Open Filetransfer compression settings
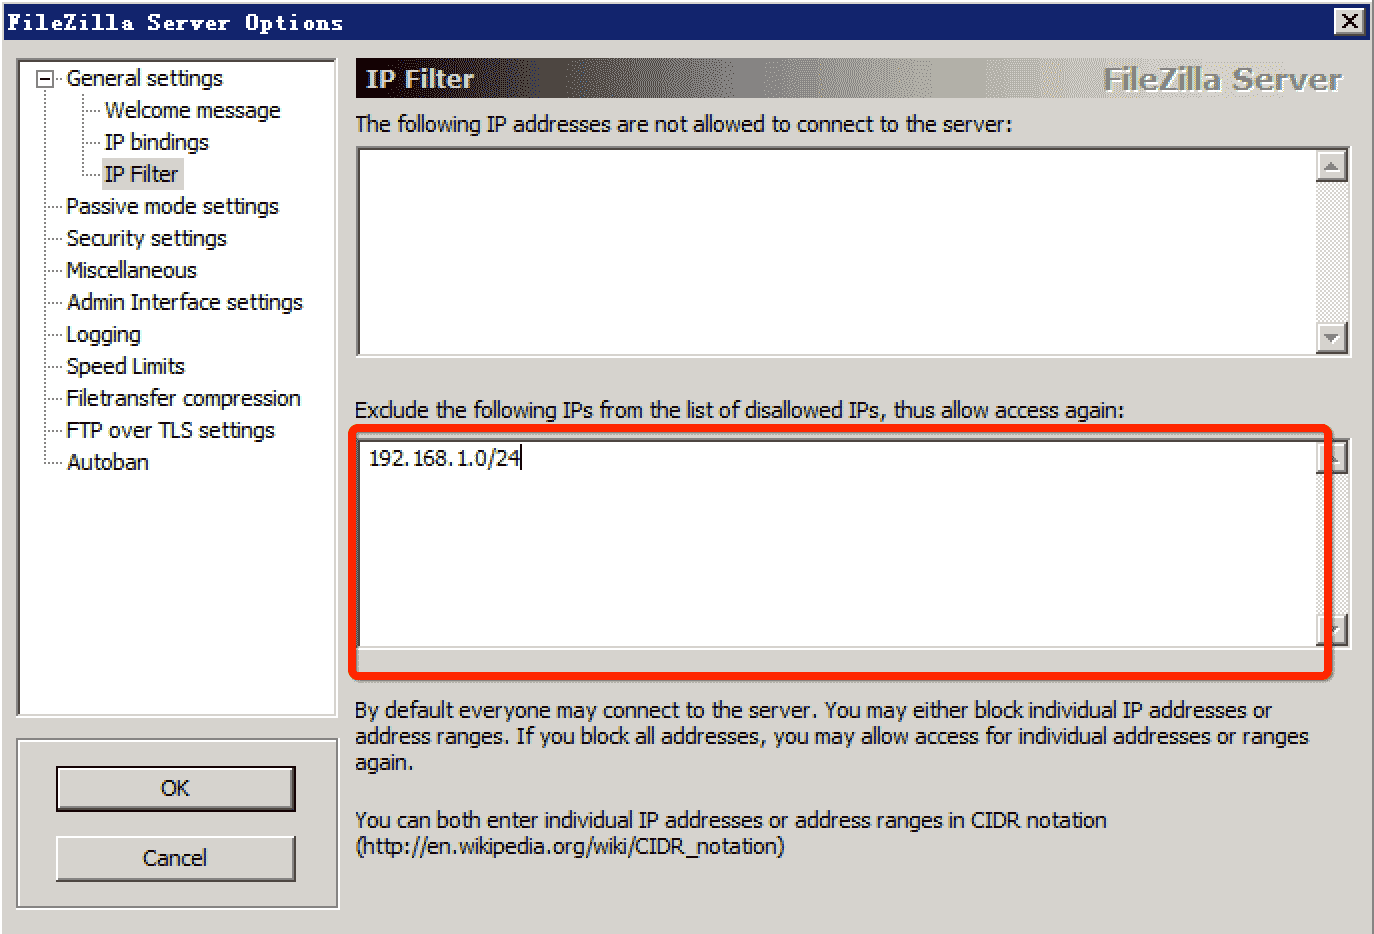This screenshot has height=934, width=1374. coord(183,398)
